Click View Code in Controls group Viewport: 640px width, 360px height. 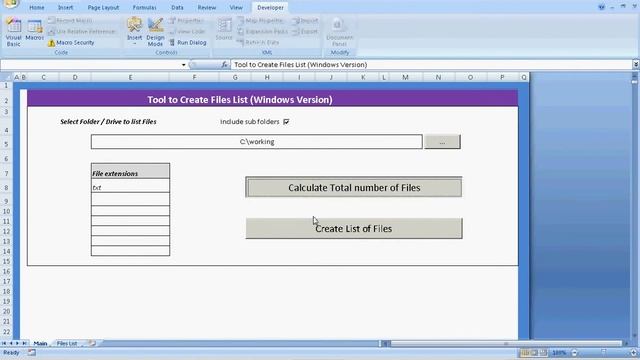(x=187, y=31)
